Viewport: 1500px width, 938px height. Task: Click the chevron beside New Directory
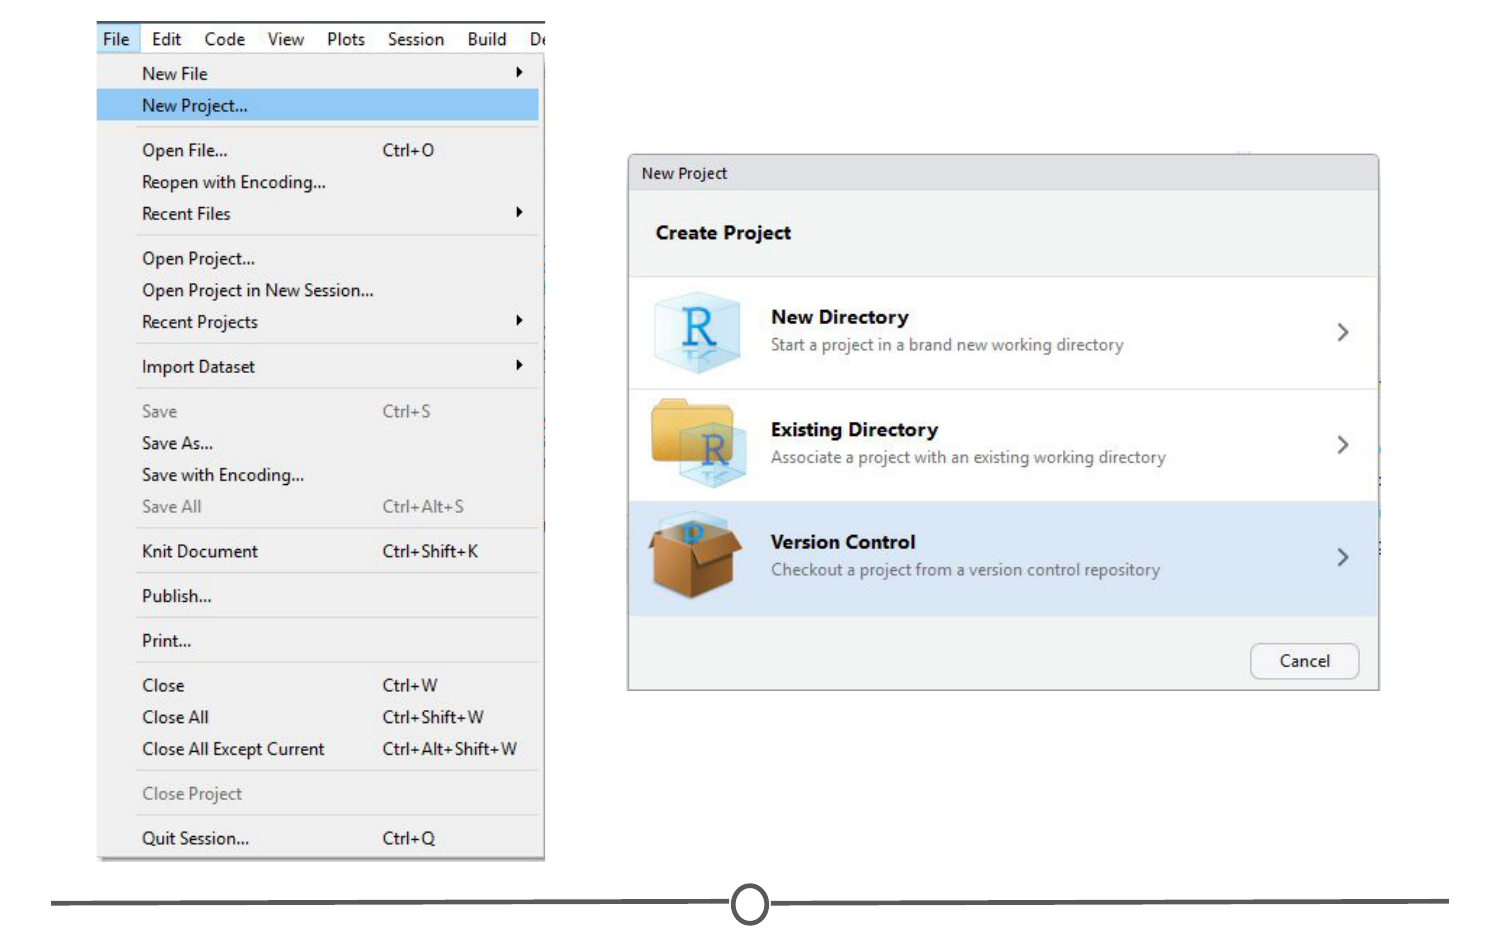(x=1342, y=332)
